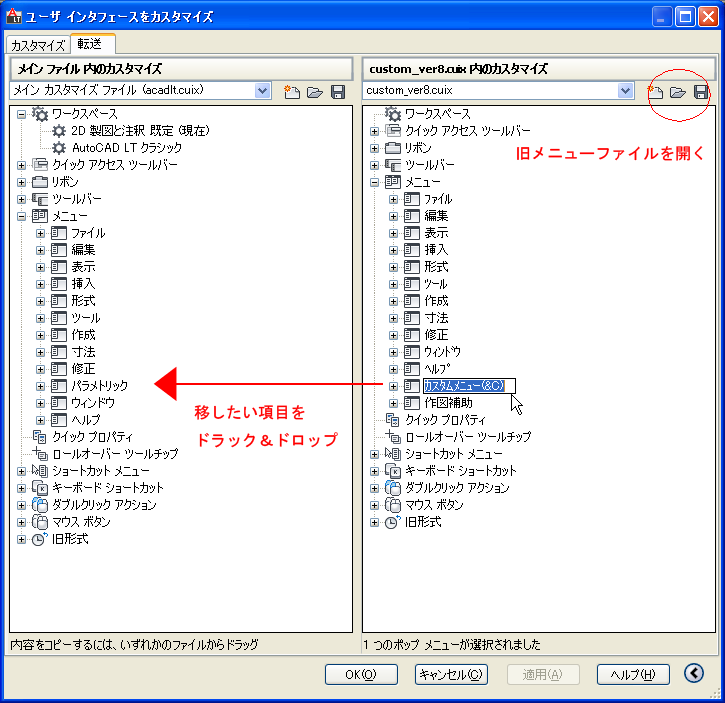
Task: Collapse メニュー node in right tree
Action: coord(375,182)
